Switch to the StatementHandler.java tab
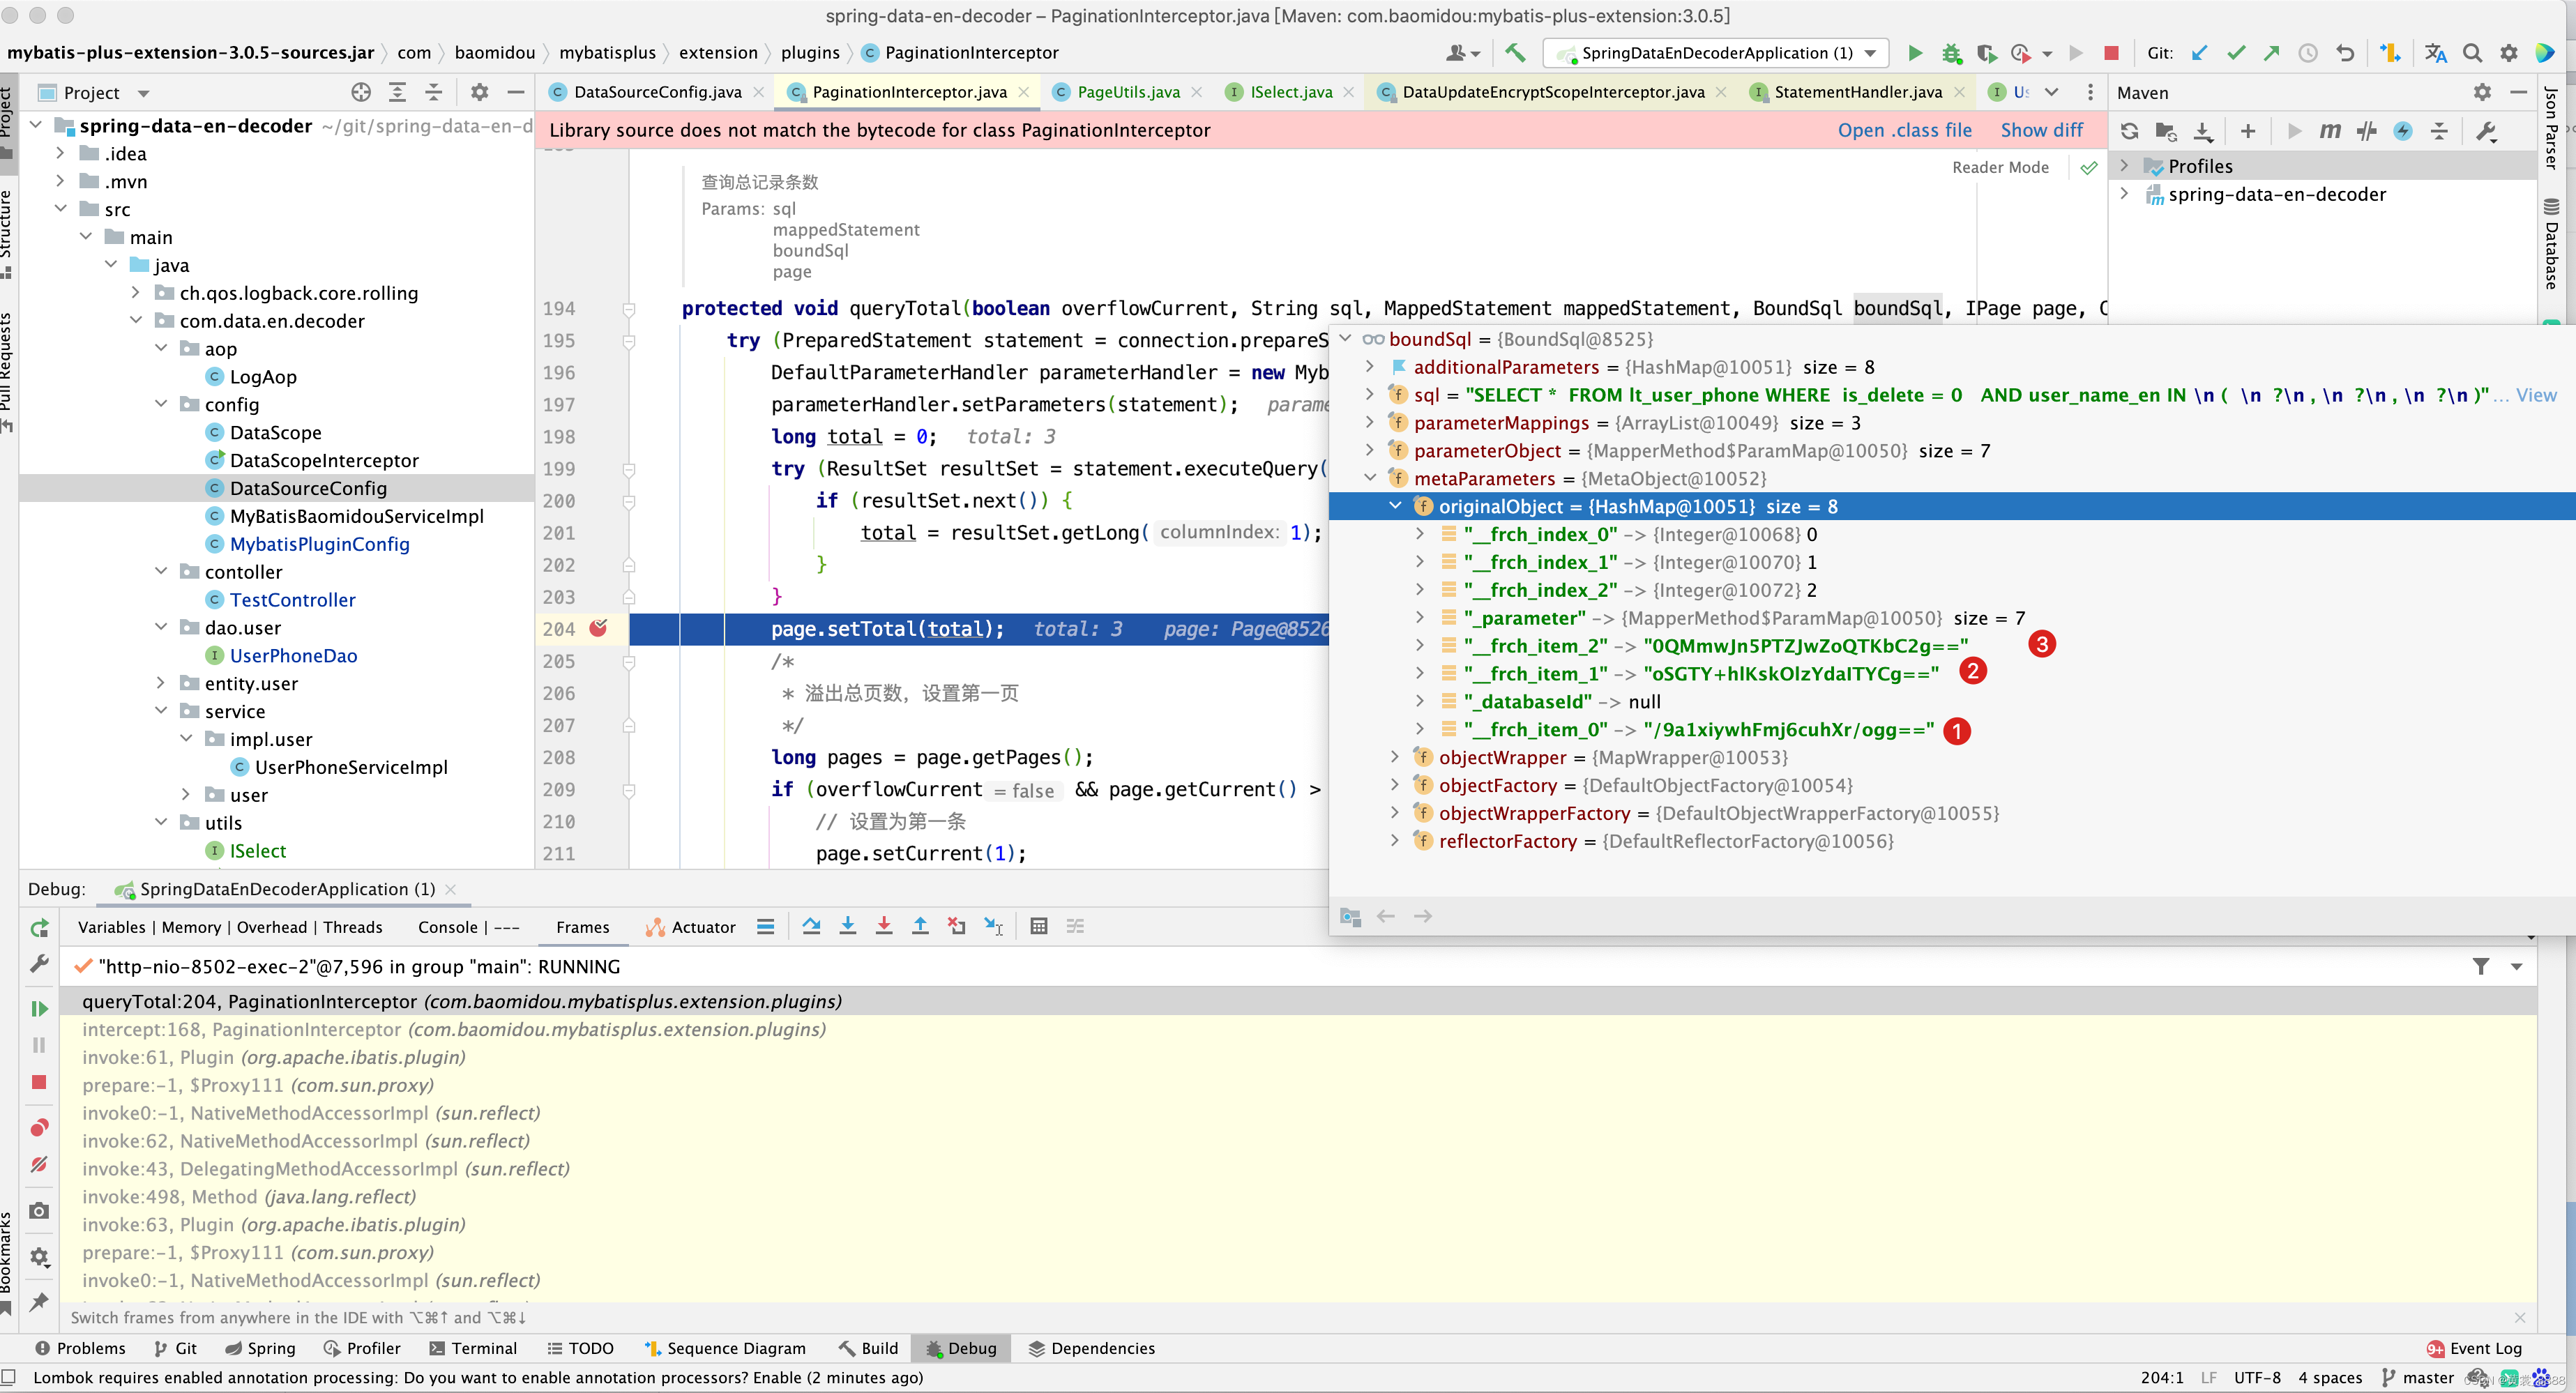Viewport: 2576px width, 1393px height. point(1858,92)
